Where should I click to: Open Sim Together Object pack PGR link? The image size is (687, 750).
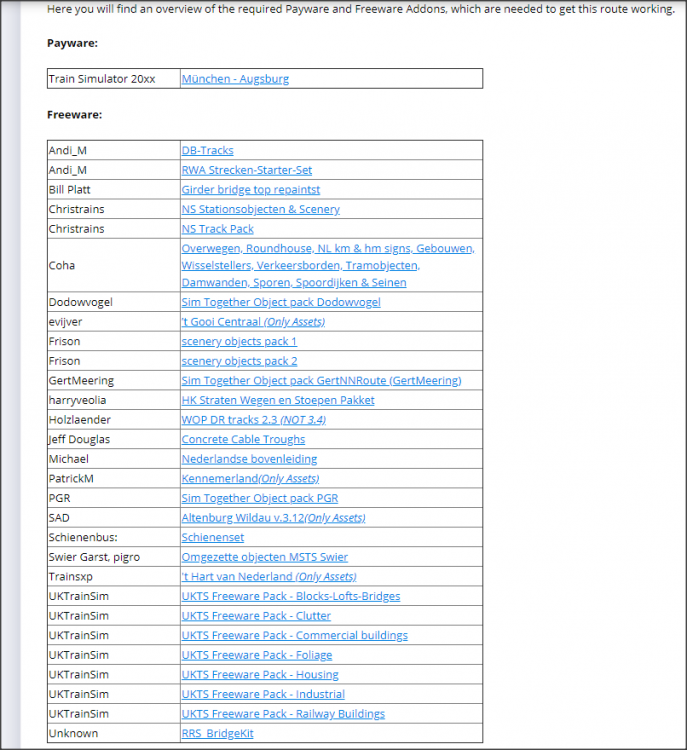click(x=260, y=498)
